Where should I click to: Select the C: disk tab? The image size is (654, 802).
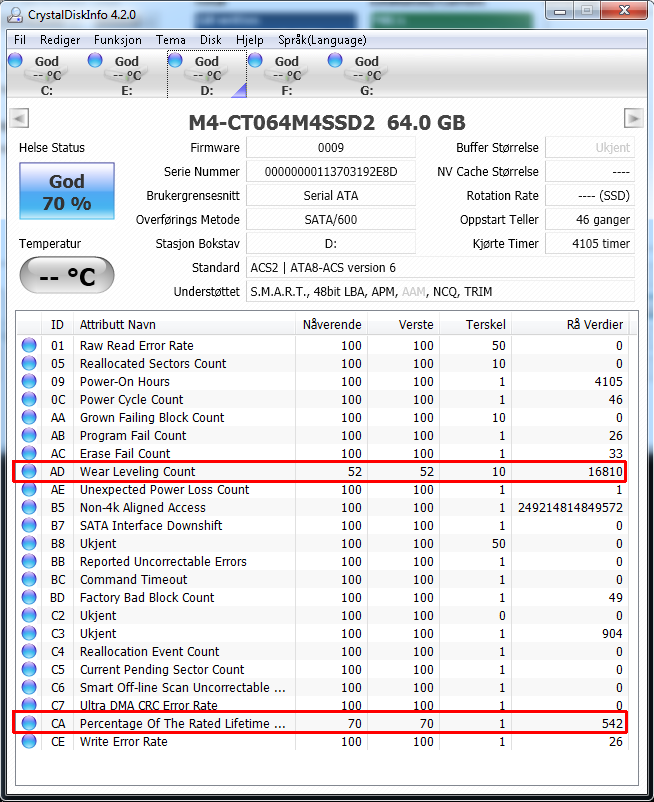(x=46, y=74)
